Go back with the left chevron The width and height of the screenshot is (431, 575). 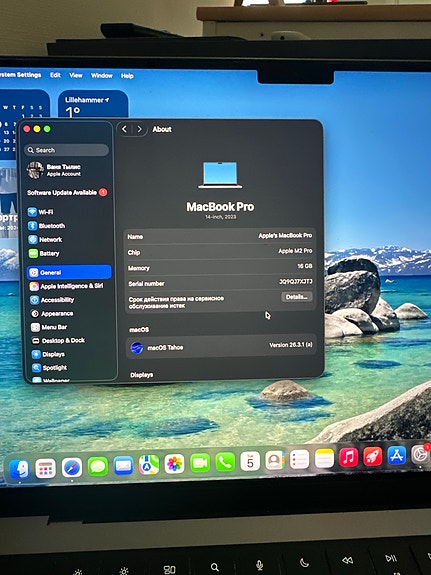click(124, 129)
